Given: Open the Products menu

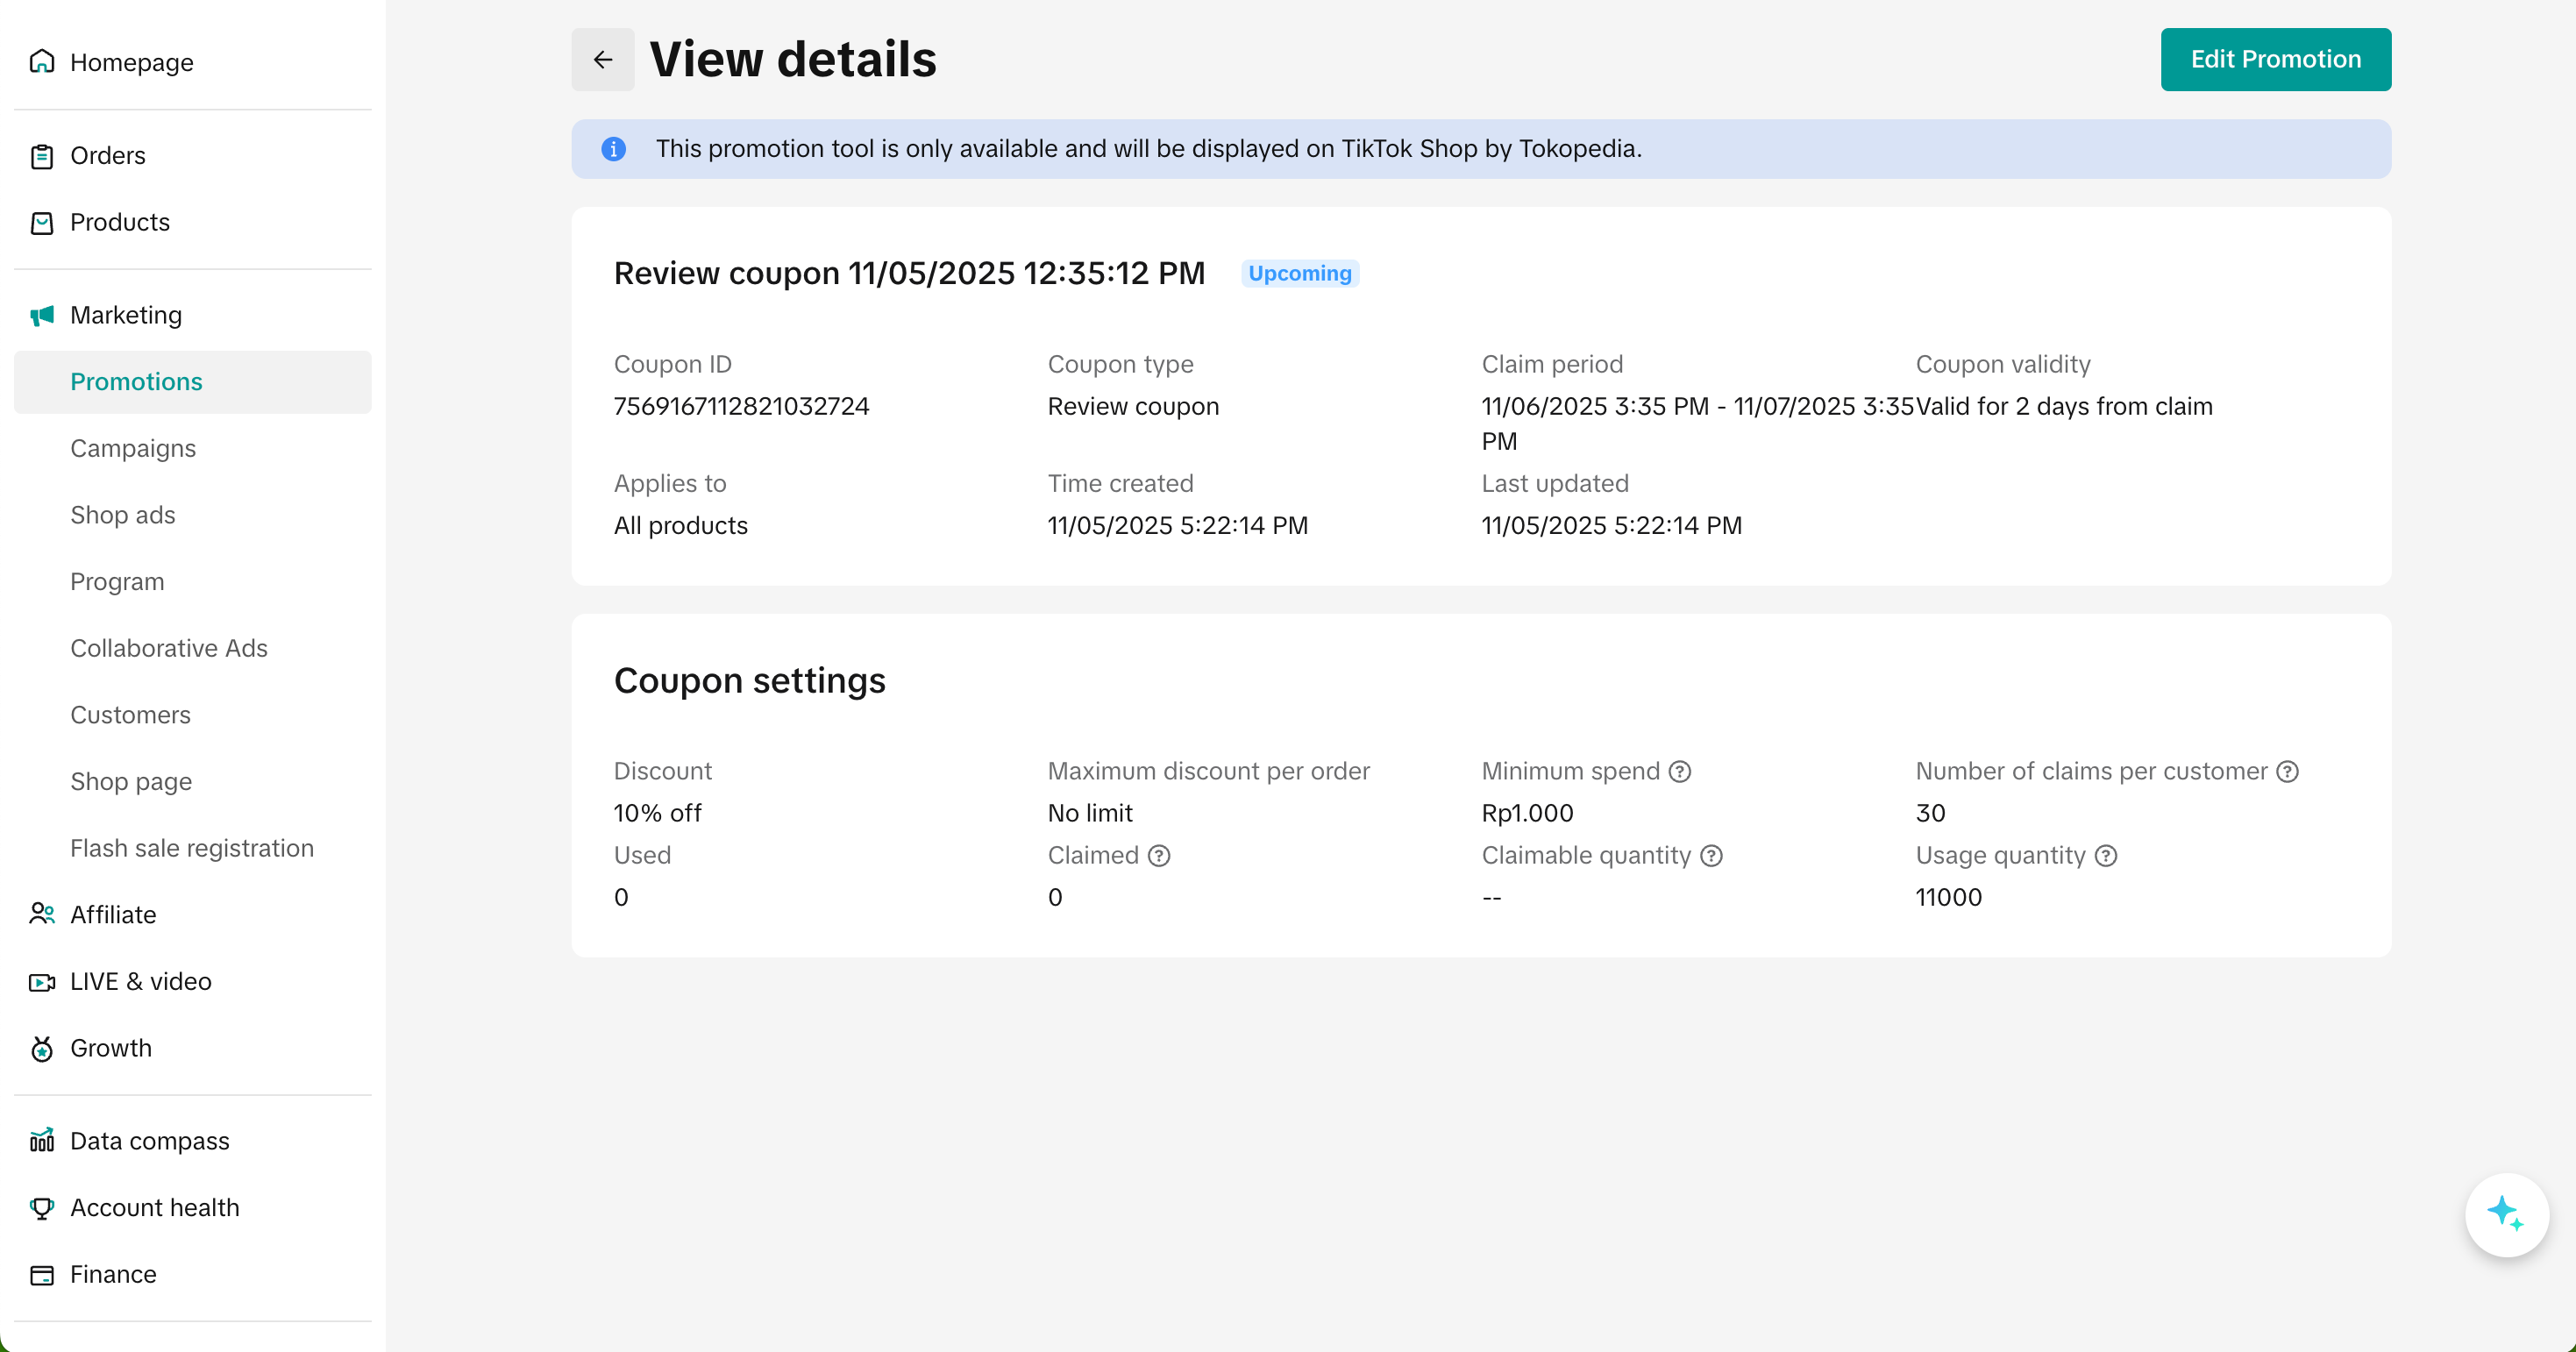Looking at the screenshot, I should pyautogui.click(x=119, y=222).
